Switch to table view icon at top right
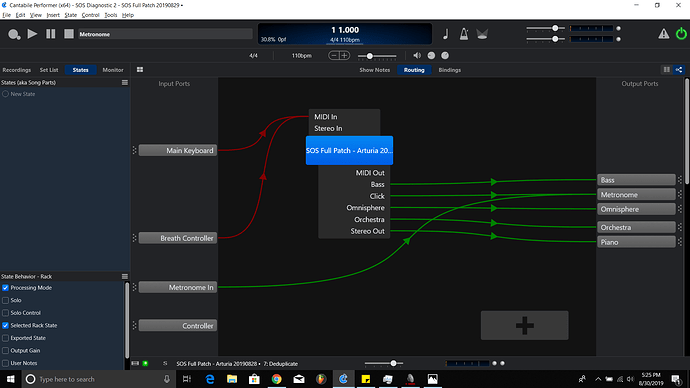 [x=667, y=70]
